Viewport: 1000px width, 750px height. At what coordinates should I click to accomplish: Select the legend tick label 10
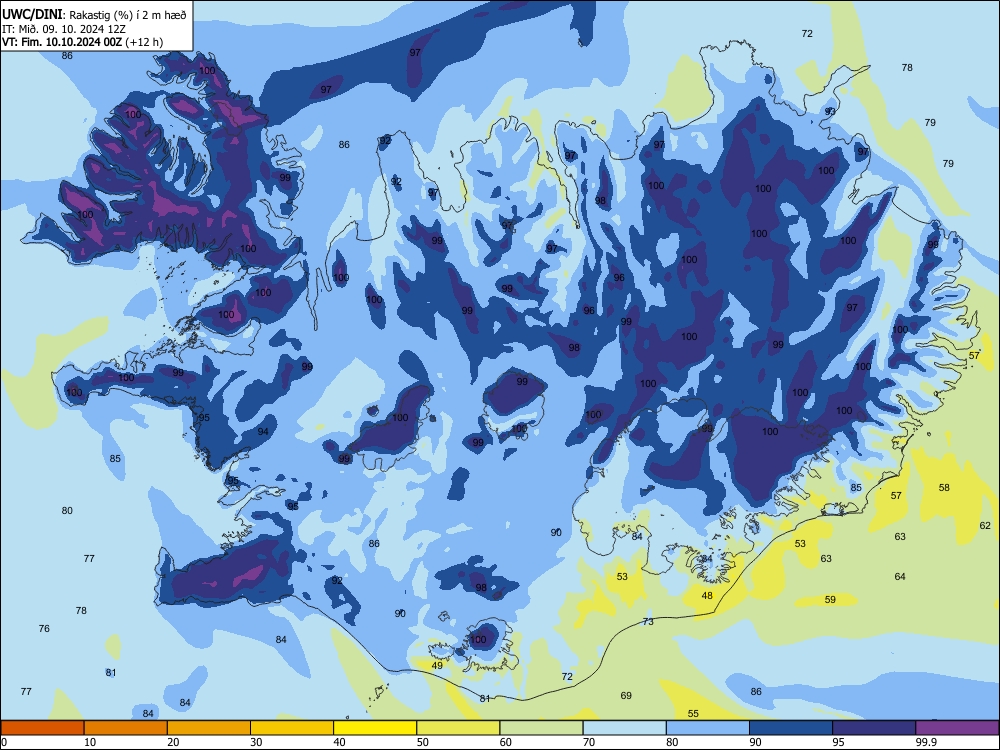tap(90, 742)
